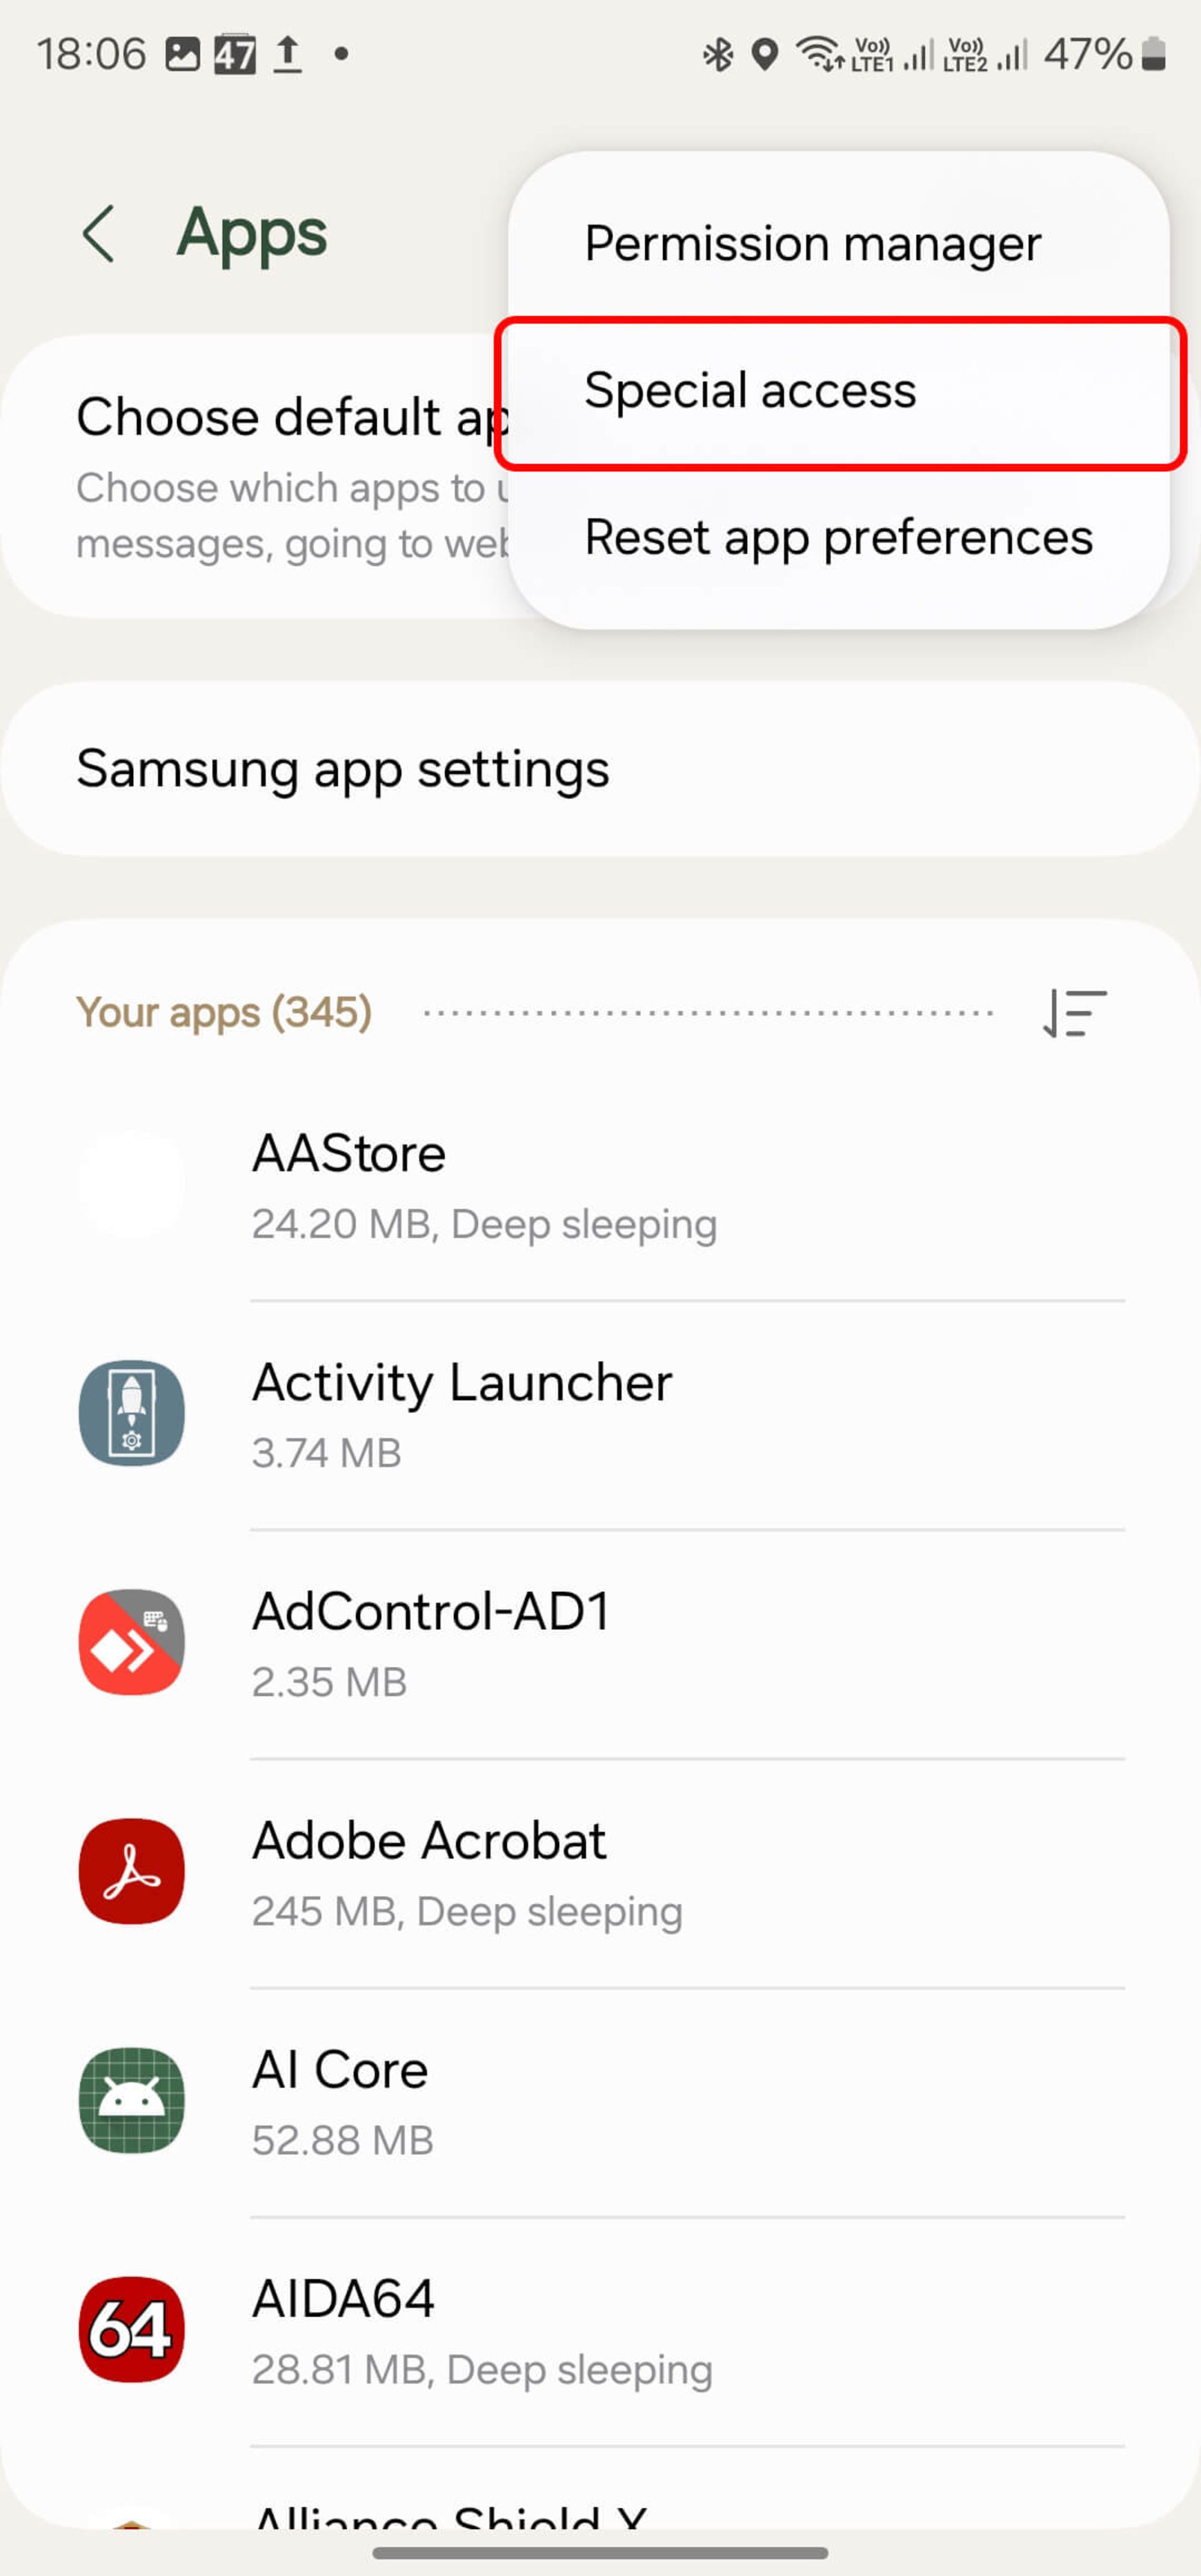Scroll down the apps list
The width and height of the screenshot is (1201, 2576).
coord(600,1807)
